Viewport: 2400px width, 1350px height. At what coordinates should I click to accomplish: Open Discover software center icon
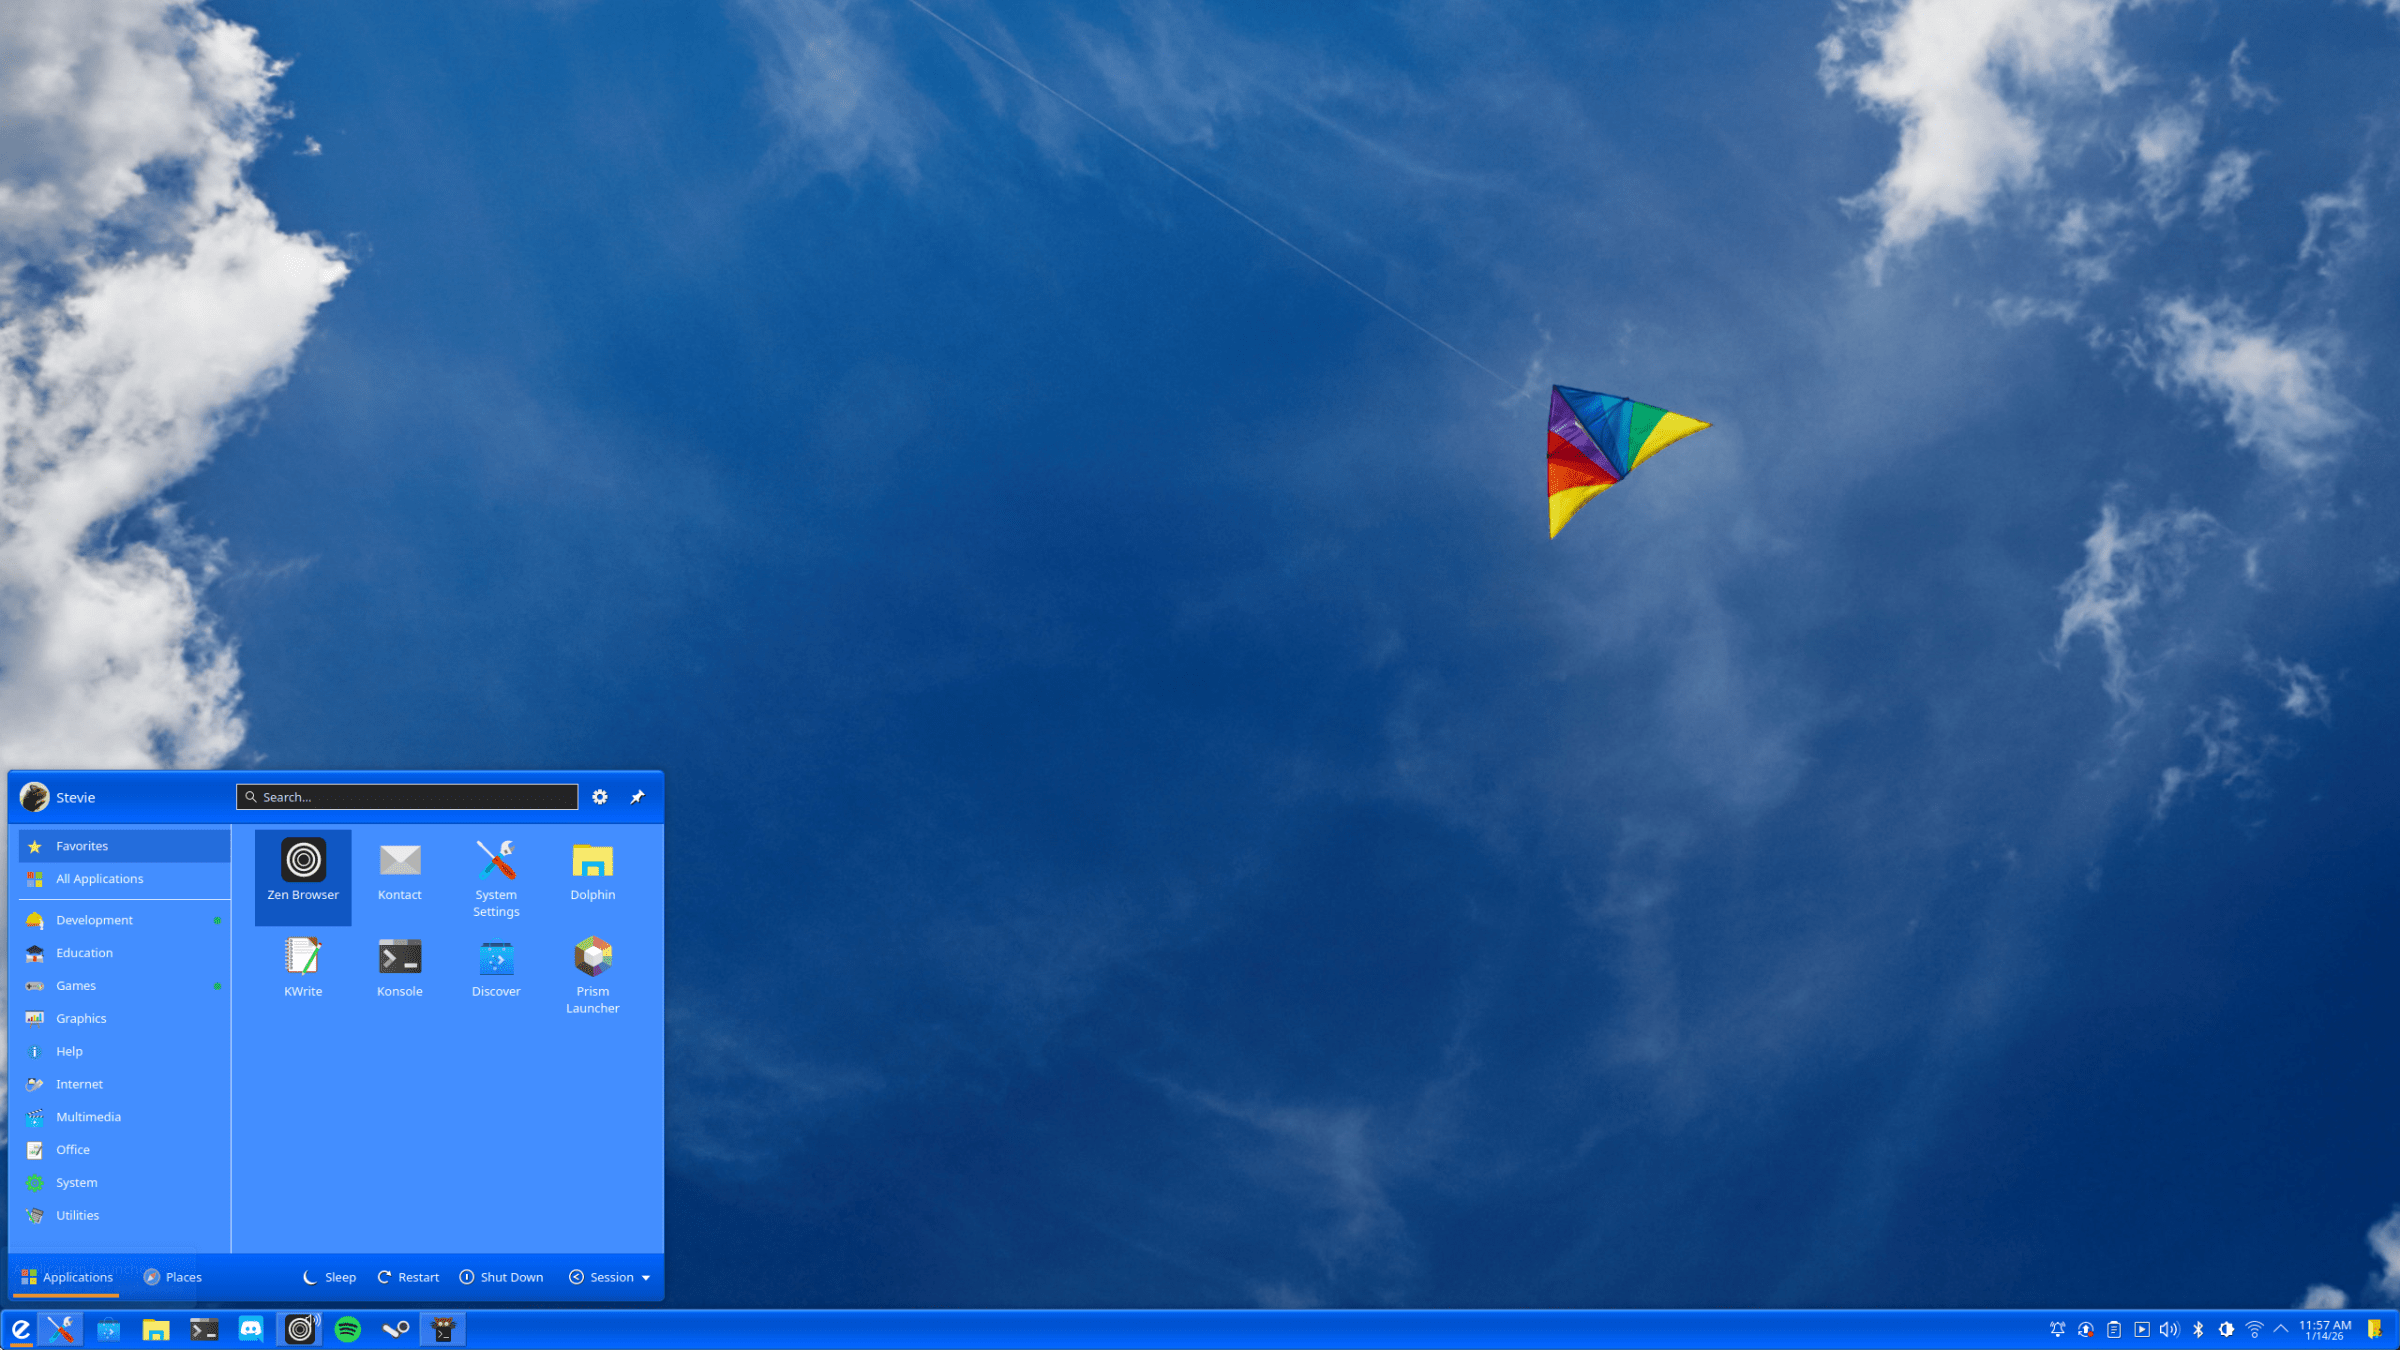496,967
